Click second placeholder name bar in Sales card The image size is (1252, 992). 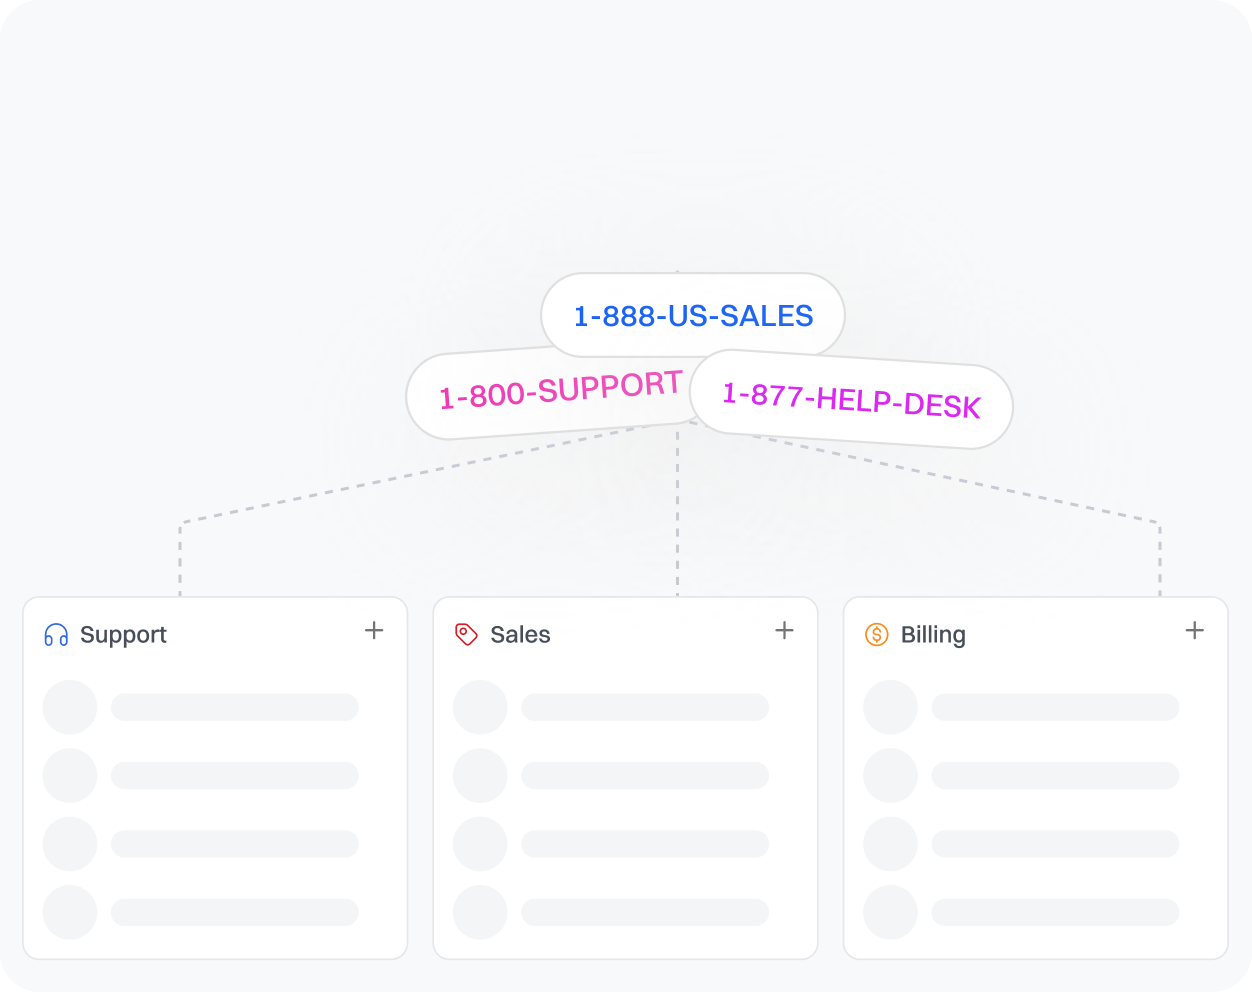coord(645,775)
